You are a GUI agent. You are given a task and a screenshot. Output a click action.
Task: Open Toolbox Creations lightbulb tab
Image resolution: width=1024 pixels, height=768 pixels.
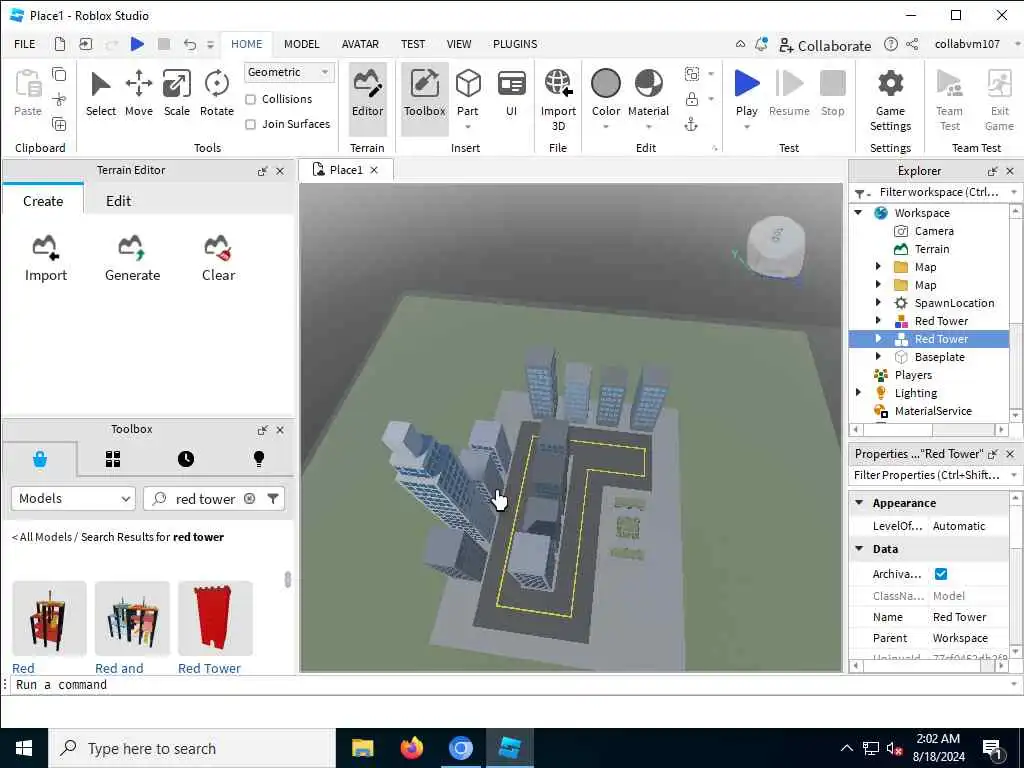click(259, 459)
